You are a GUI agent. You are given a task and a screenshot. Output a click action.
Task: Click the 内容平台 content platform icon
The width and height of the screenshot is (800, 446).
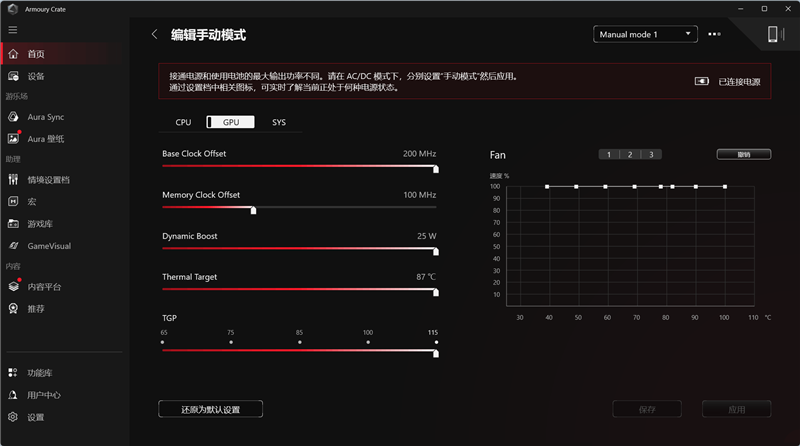(x=13, y=287)
